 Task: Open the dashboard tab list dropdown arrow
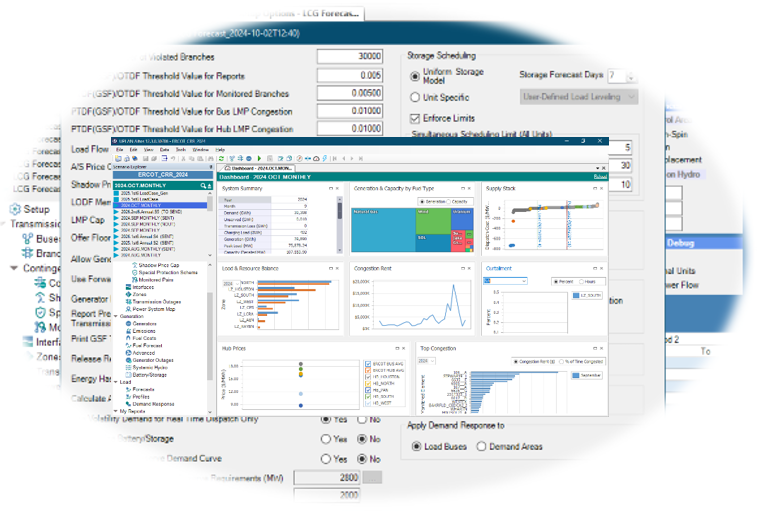click(x=598, y=168)
